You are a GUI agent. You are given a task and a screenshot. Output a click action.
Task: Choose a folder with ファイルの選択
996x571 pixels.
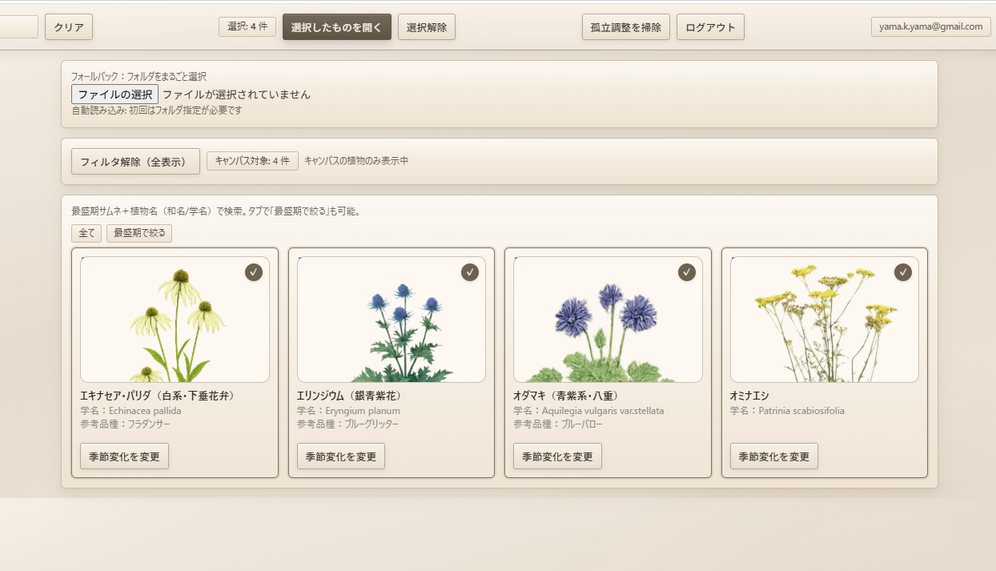(115, 94)
